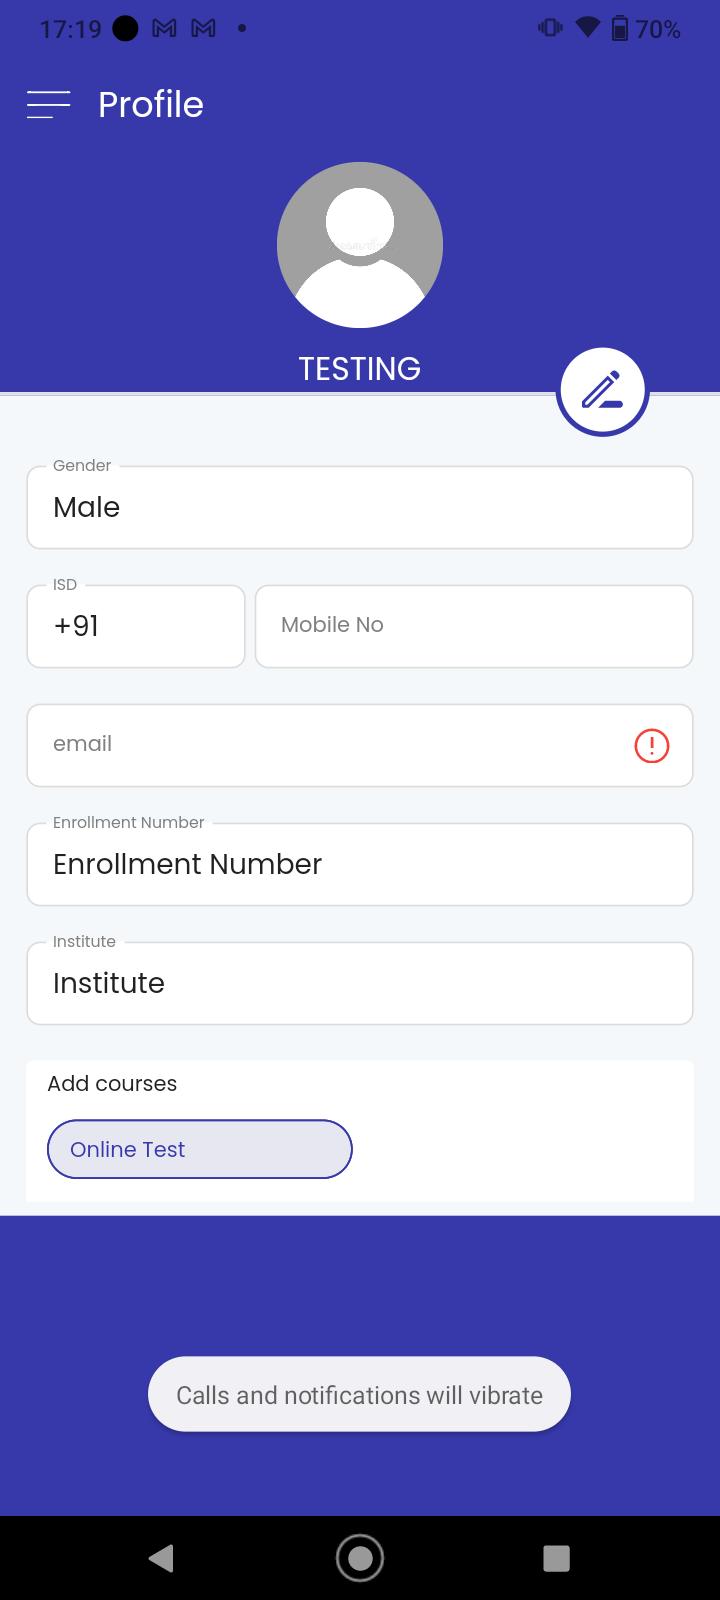Select the Online Test course chip
Screen dimensions: 720x1600
coord(200,1149)
